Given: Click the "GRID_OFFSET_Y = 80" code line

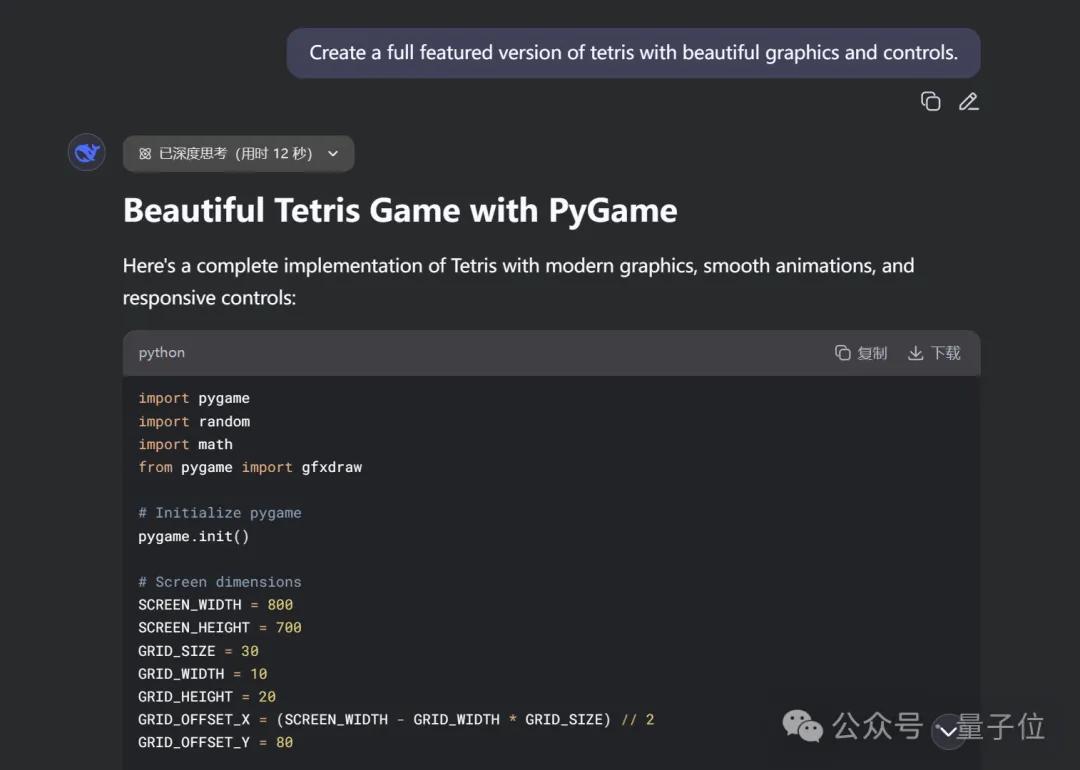Looking at the screenshot, I should coord(215,742).
